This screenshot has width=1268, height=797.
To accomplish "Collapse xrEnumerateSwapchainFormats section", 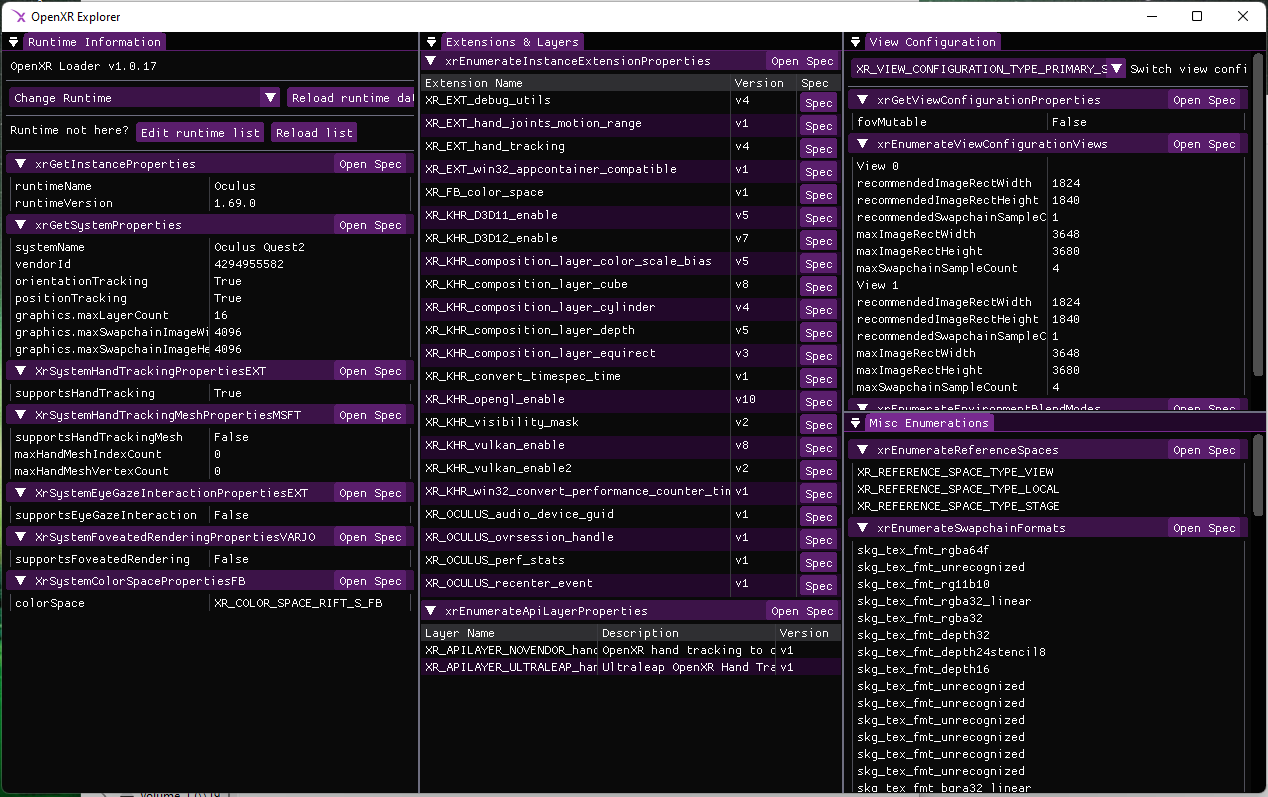I will (x=863, y=528).
